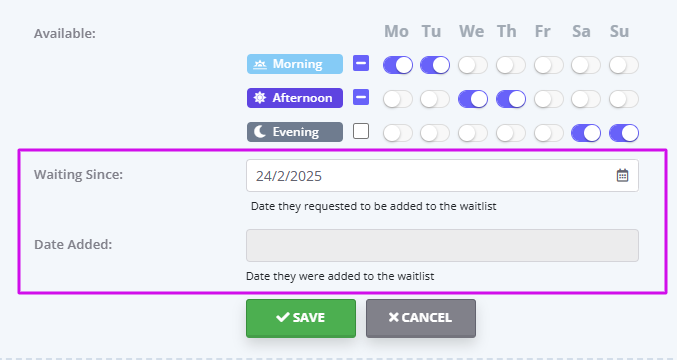Disable Sunday Evening availability

tap(624, 133)
